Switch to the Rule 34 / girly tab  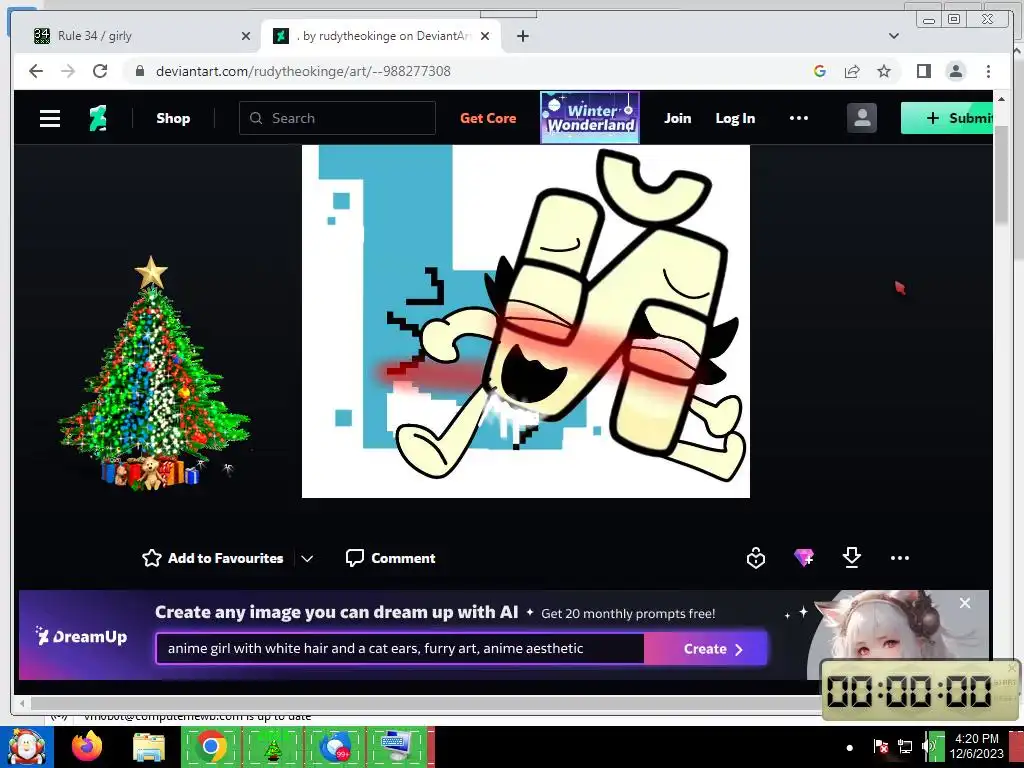coord(140,36)
